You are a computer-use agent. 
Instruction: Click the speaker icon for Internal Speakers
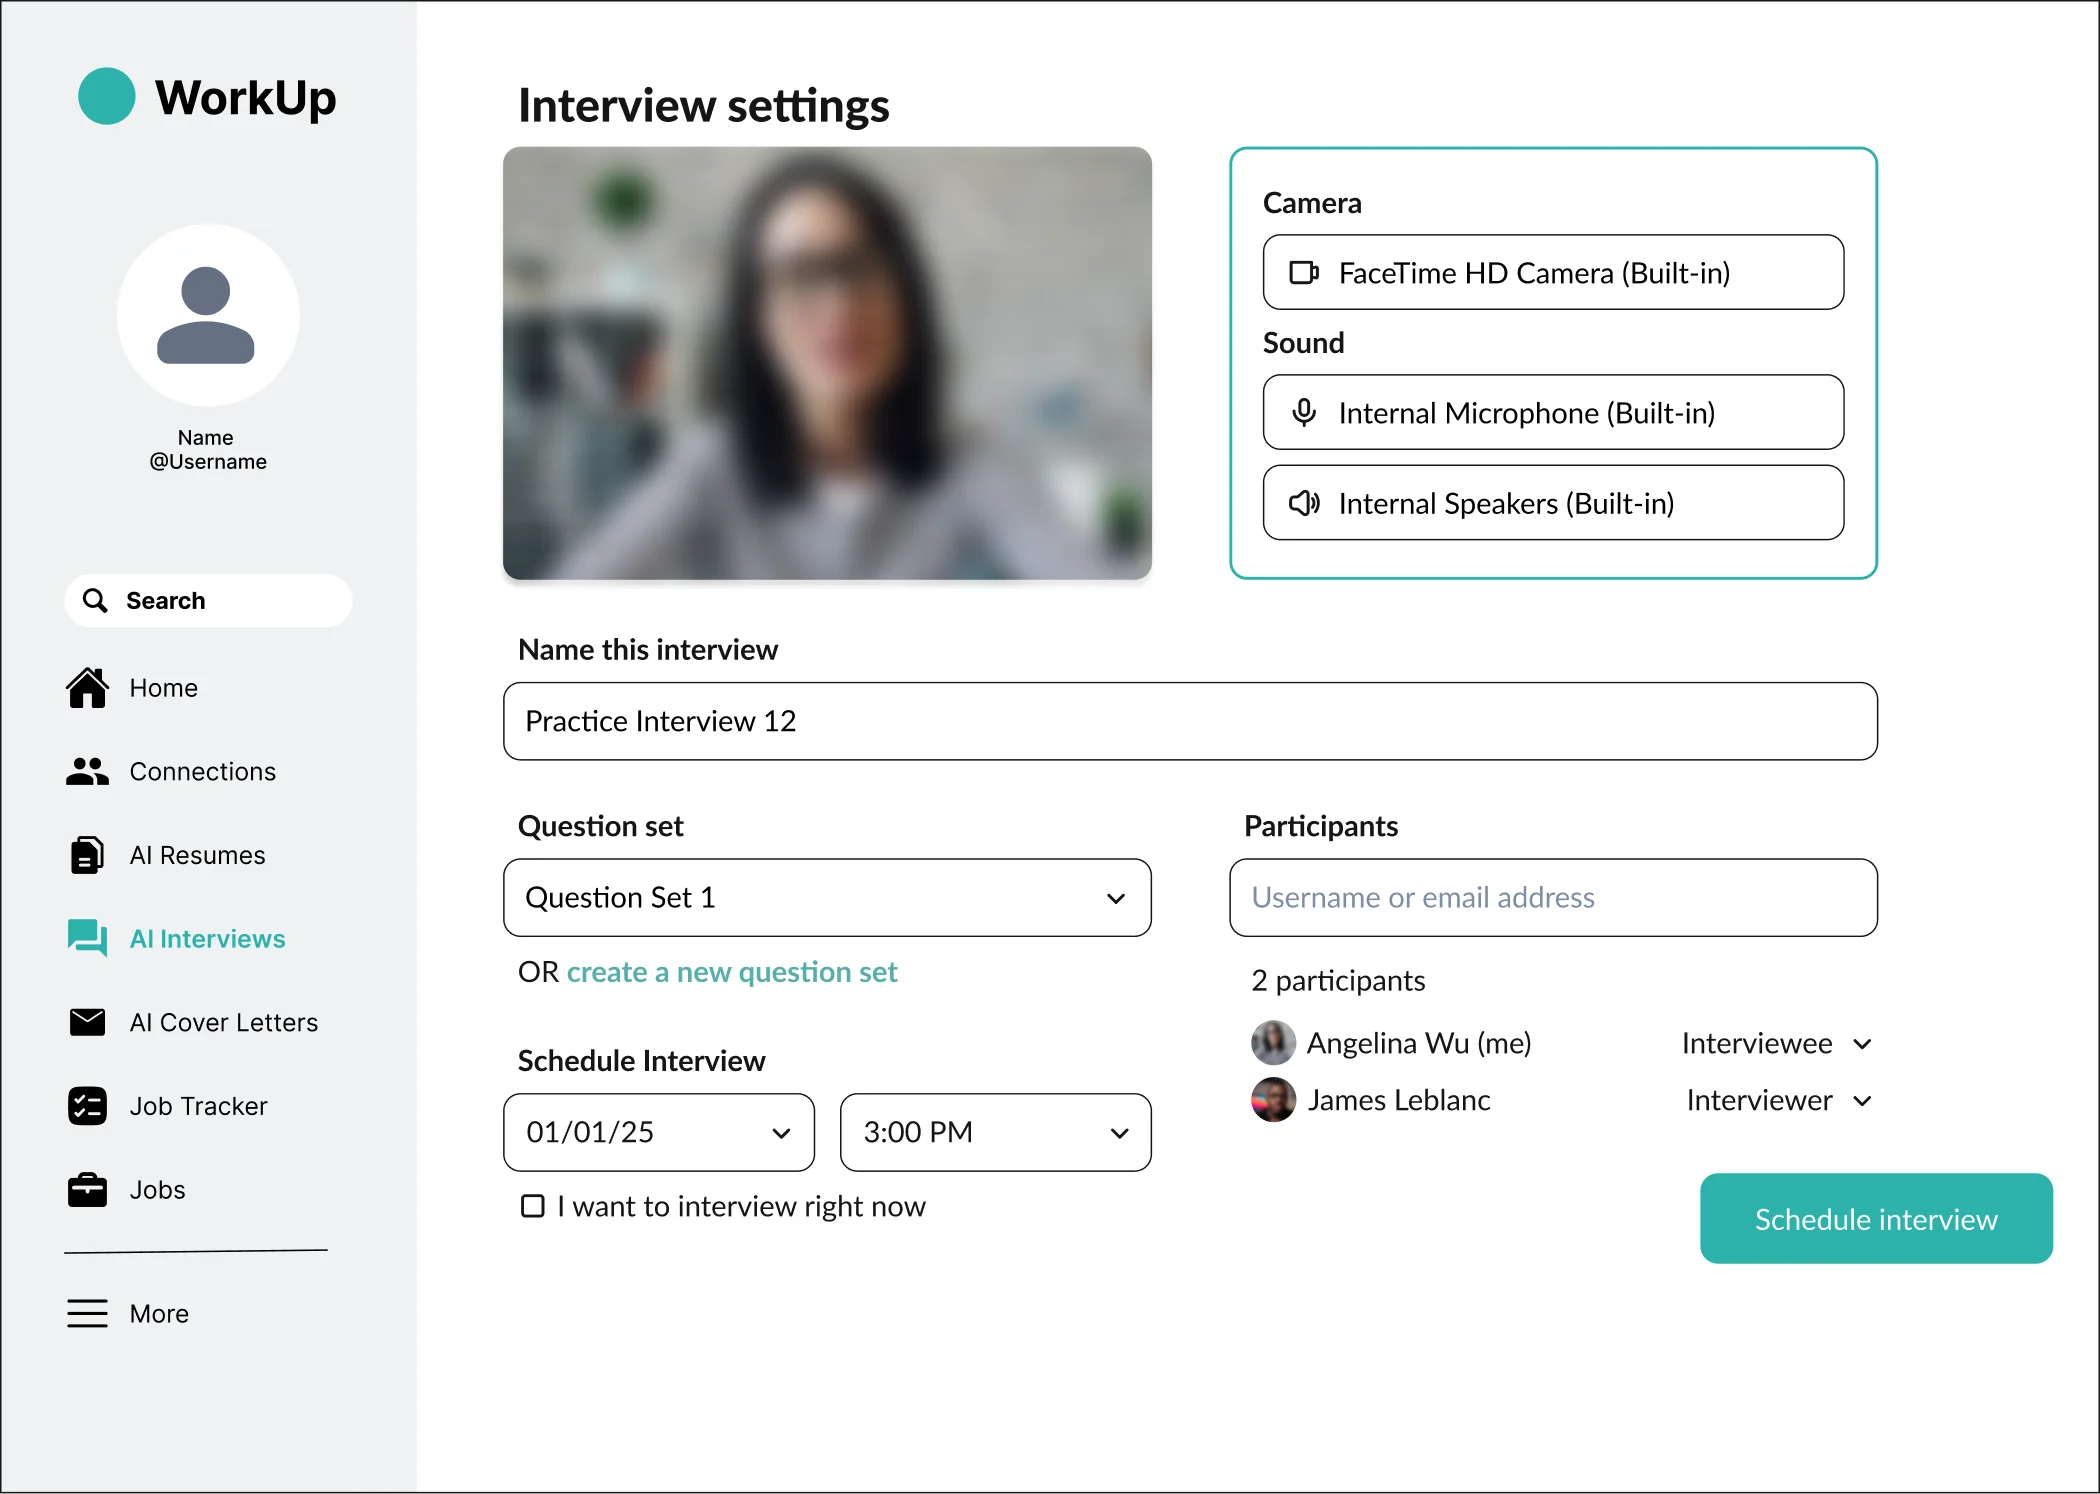pyautogui.click(x=1303, y=503)
